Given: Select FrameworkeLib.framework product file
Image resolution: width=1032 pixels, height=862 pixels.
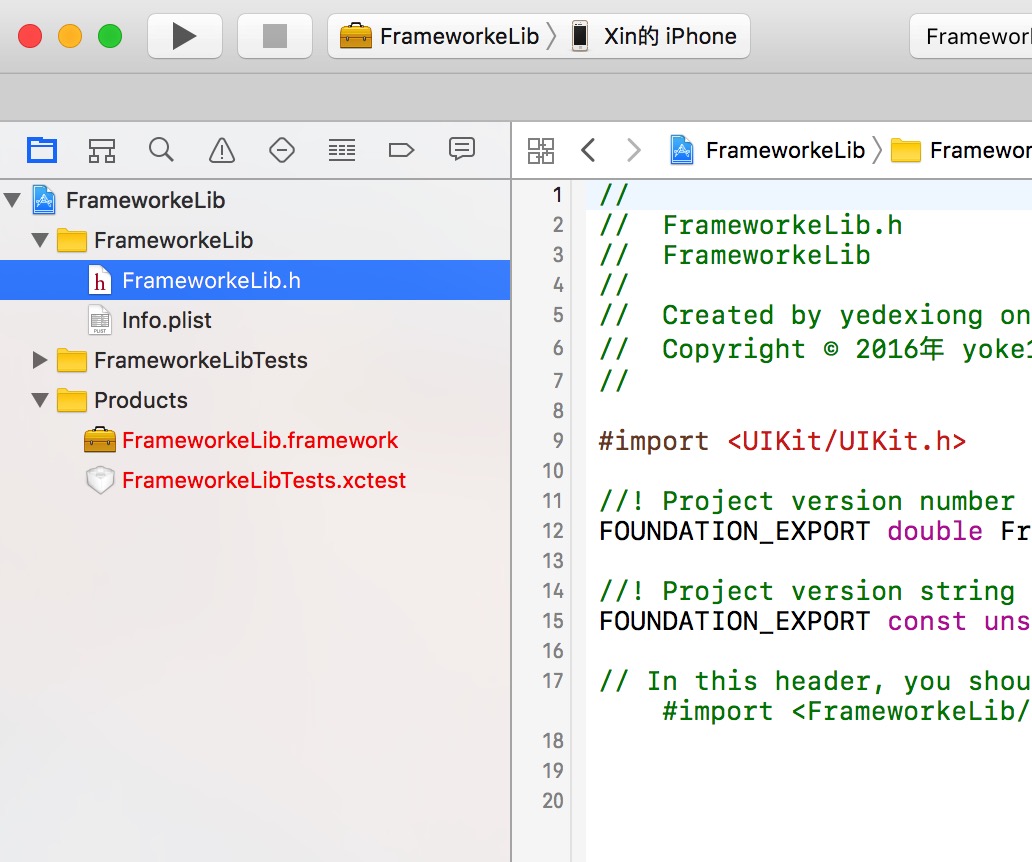Looking at the screenshot, I should click(x=259, y=440).
